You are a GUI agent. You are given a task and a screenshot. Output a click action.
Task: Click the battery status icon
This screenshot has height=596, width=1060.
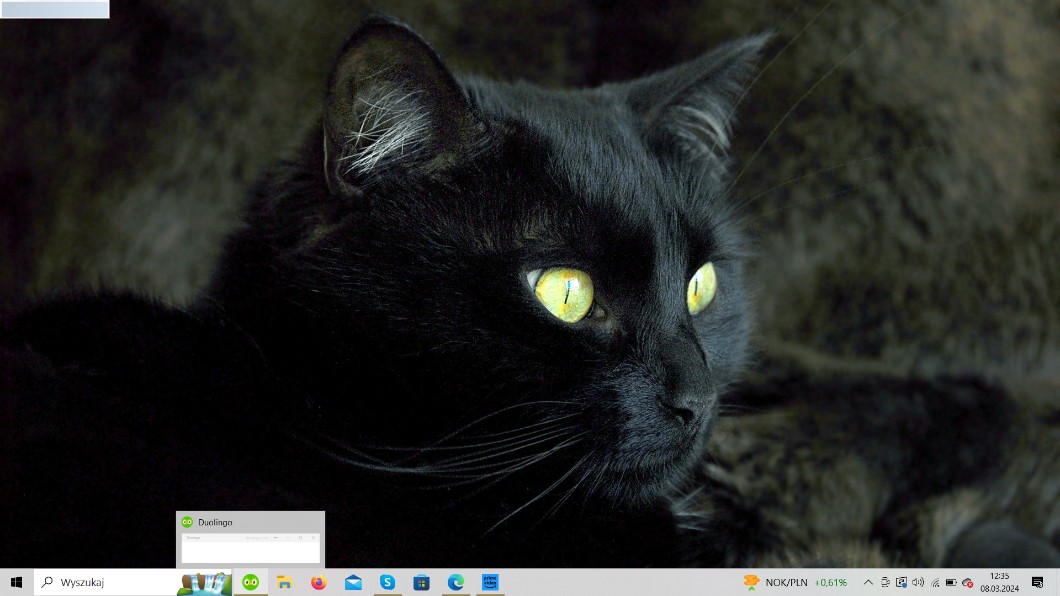point(951,582)
